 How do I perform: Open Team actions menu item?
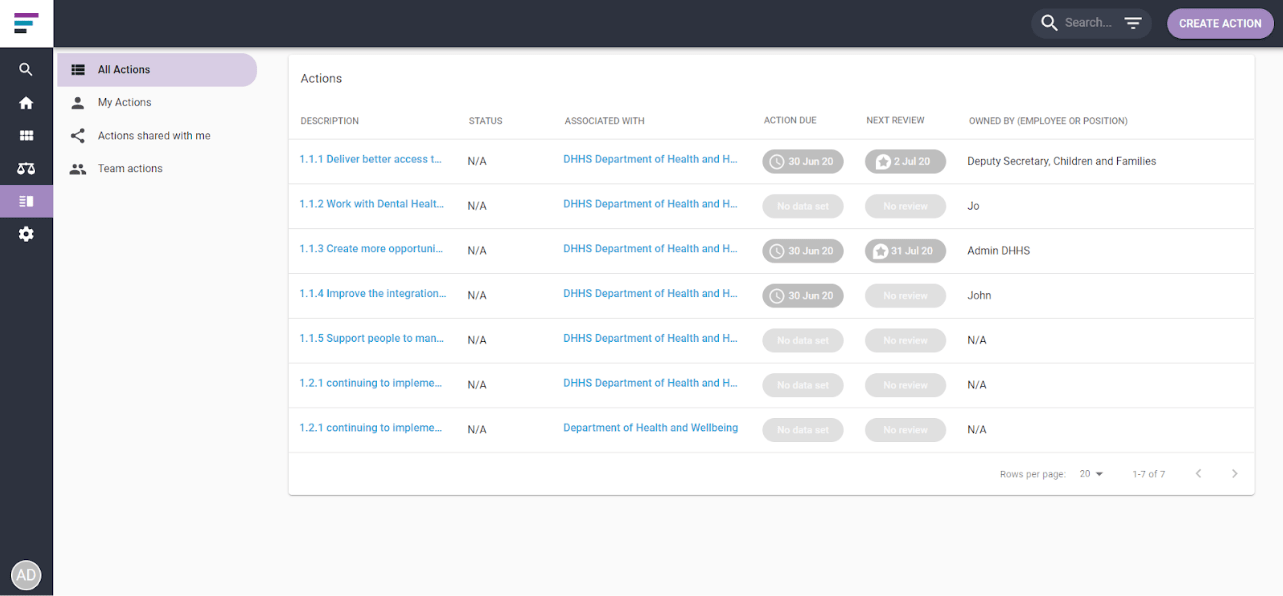[157, 169]
